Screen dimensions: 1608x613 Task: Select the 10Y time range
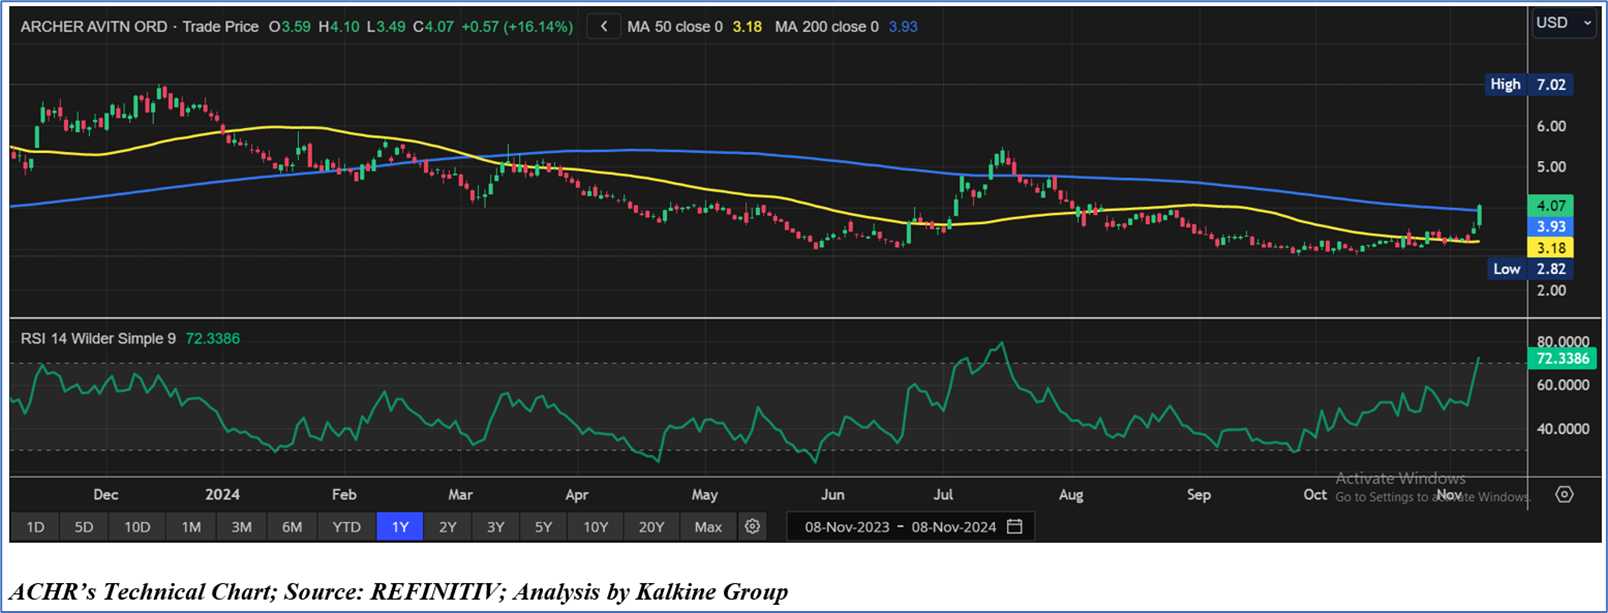pyautogui.click(x=596, y=527)
